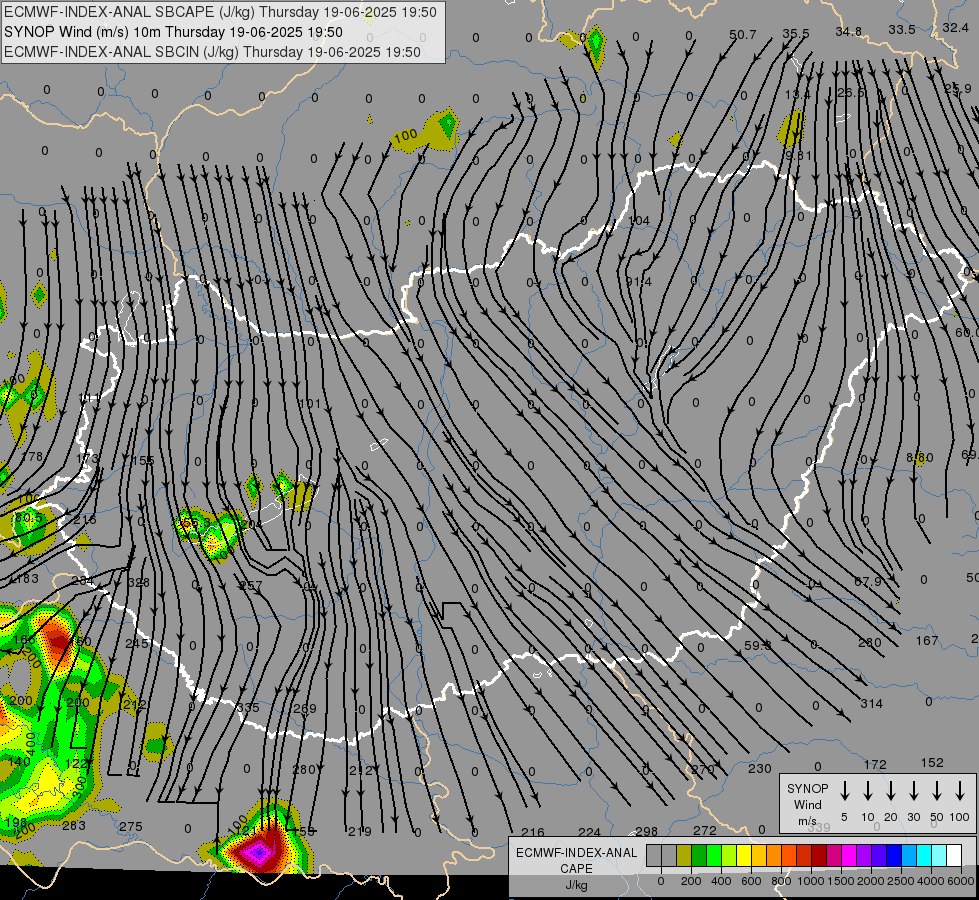Image resolution: width=979 pixels, height=900 pixels.
Task: Click the 104 value on the map
Action: pos(639,220)
